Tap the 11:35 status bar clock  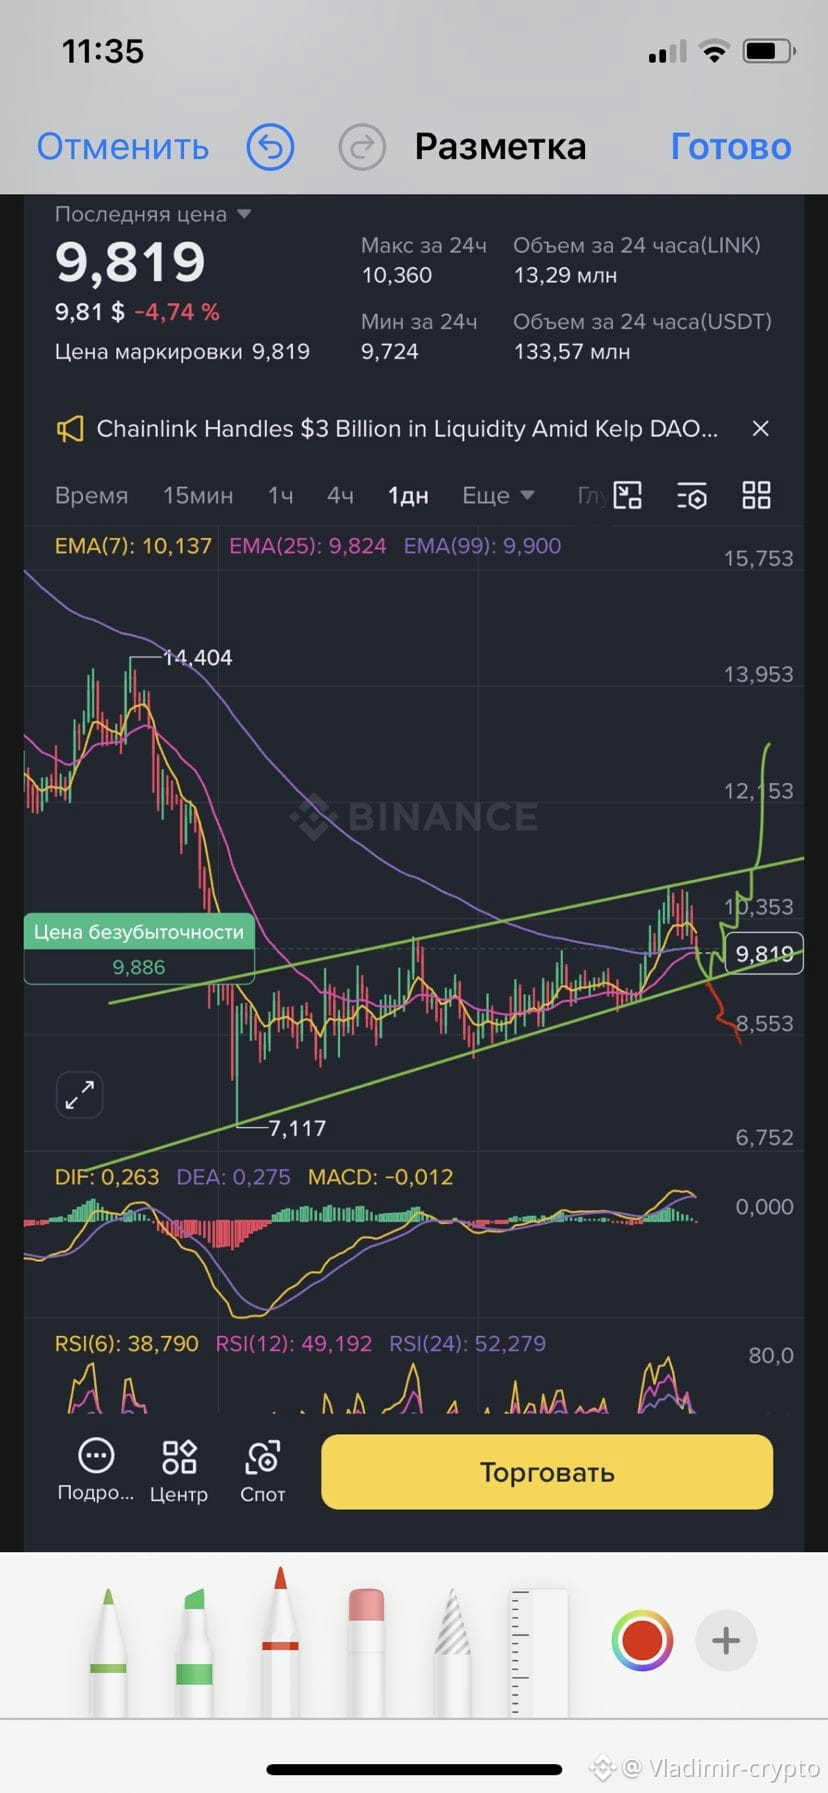pos(103,51)
